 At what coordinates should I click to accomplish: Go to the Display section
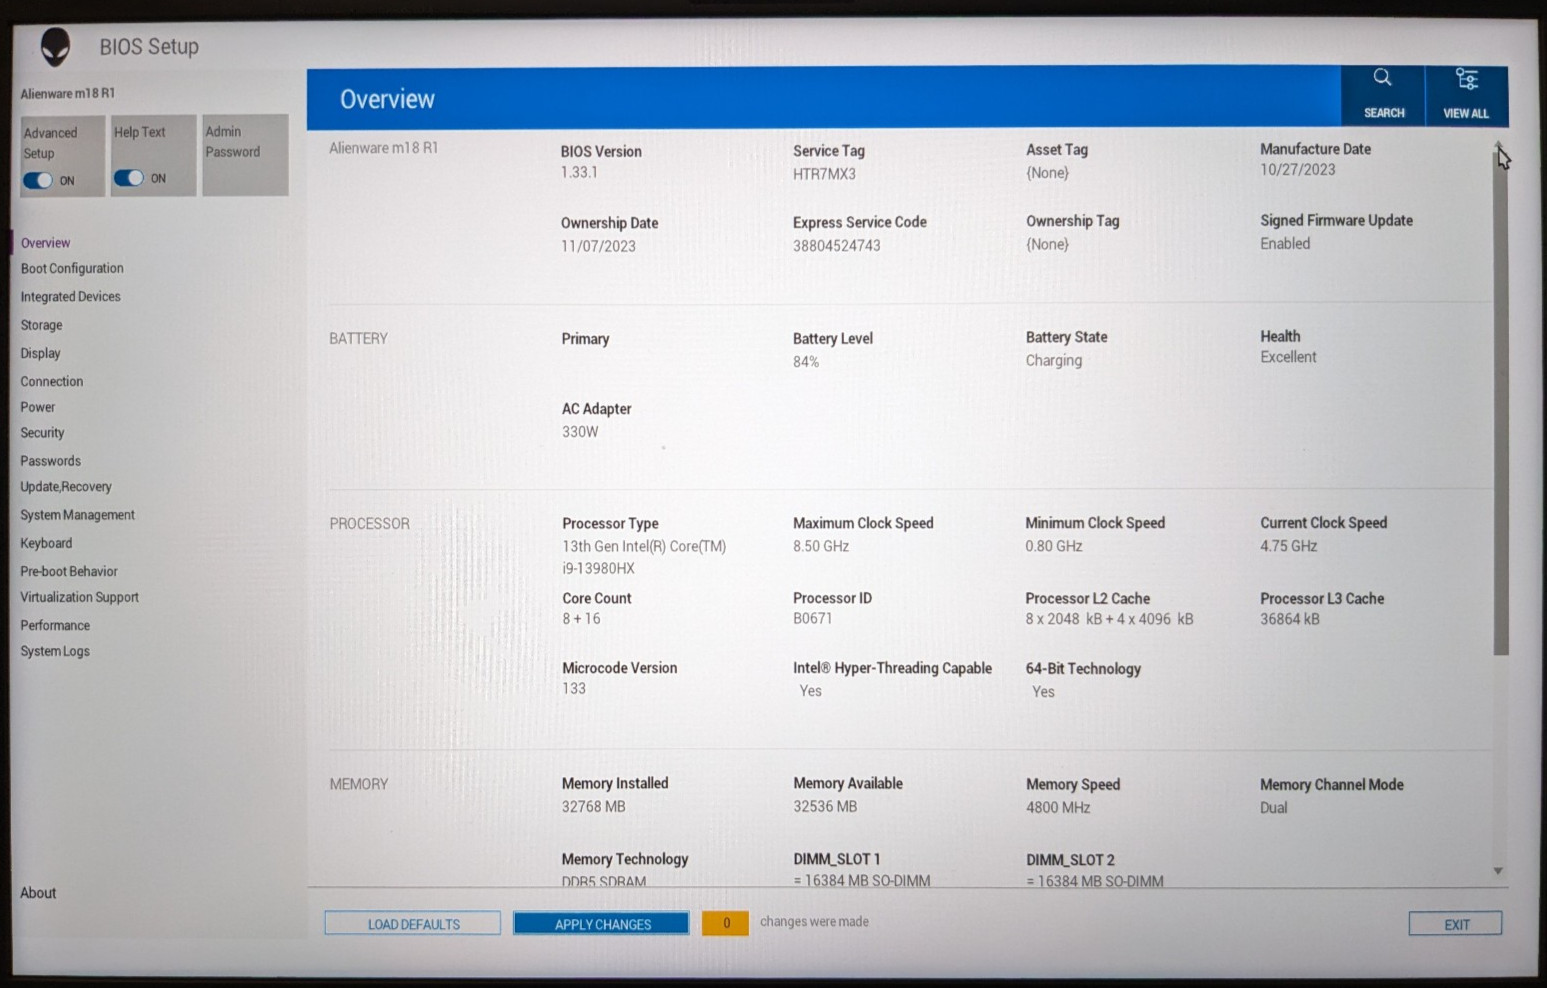(x=40, y=353)
